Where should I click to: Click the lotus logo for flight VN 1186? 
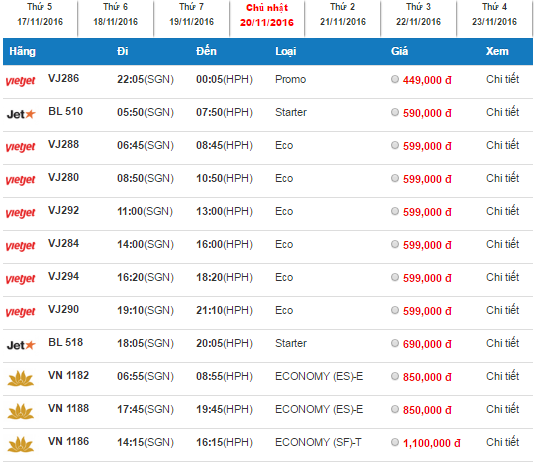tap(20, 444)
